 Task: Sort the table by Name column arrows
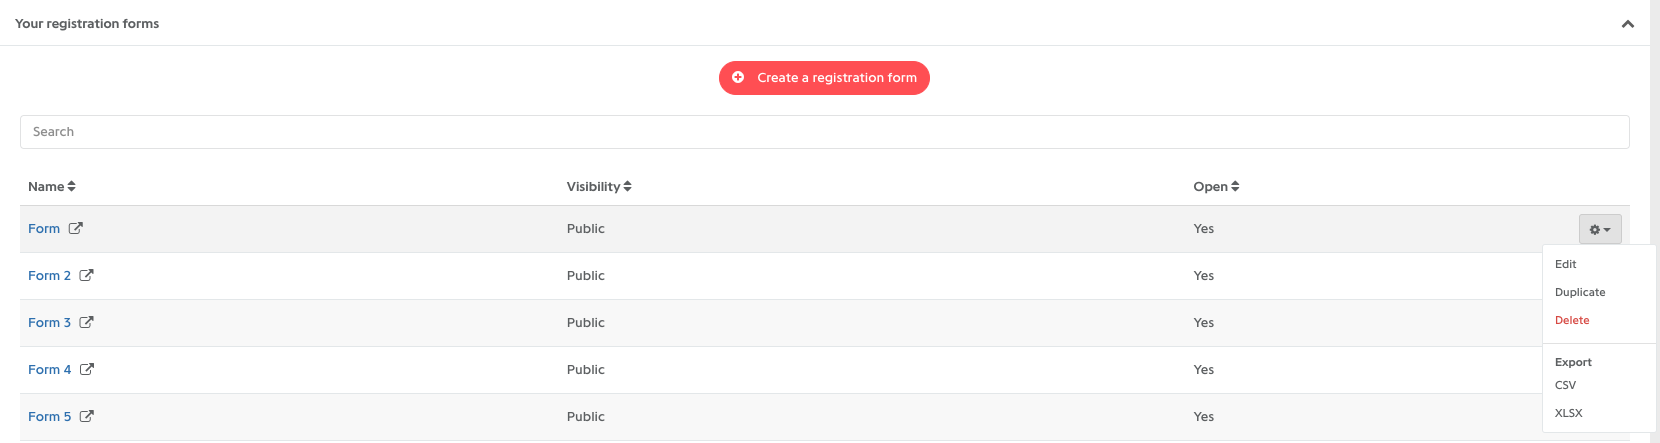point(72,187)
